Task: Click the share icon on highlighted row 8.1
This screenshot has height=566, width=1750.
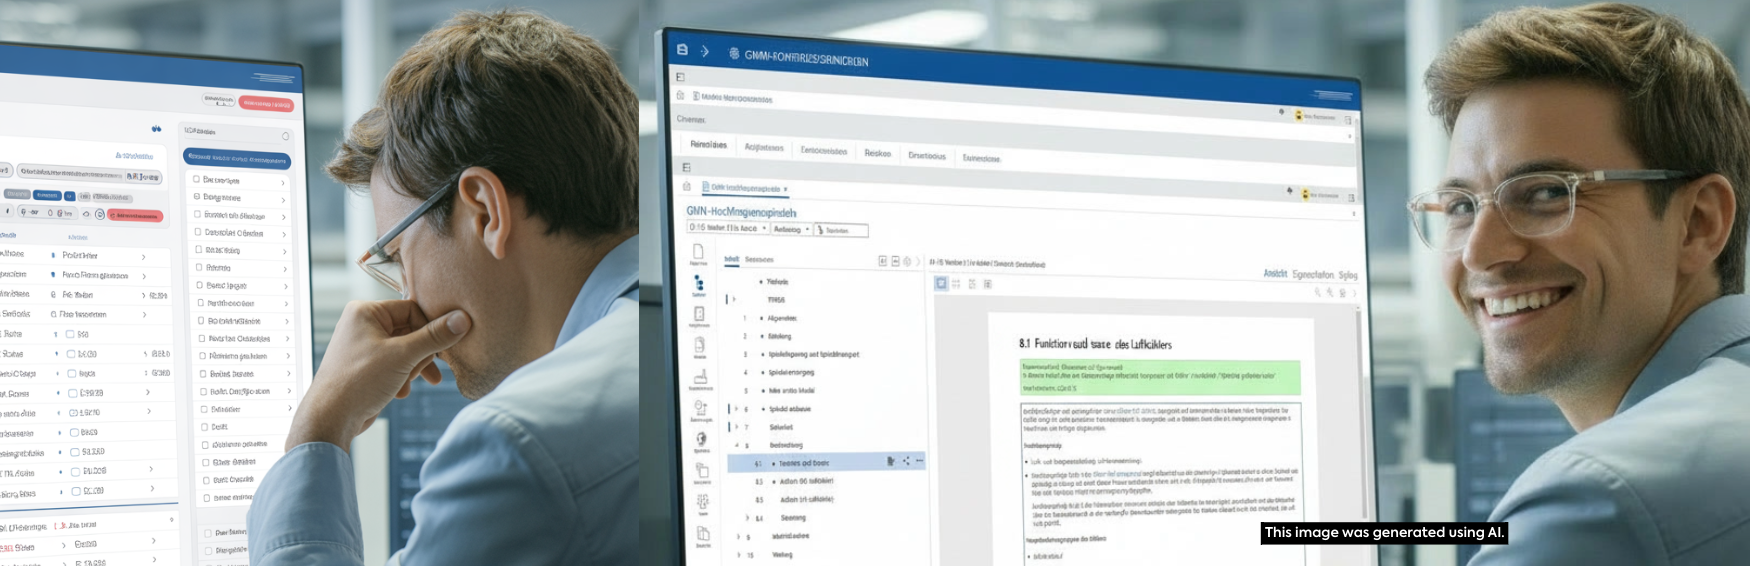Action: [x=906, y=461]
